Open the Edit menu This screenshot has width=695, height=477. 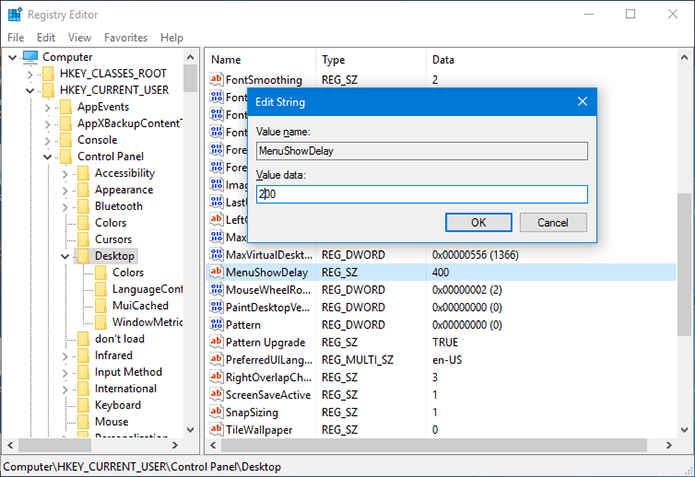[x=46, y=38]
